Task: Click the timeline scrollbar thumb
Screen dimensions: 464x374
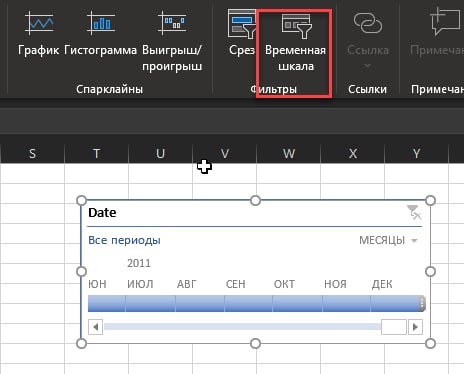Action: [394, 327]
